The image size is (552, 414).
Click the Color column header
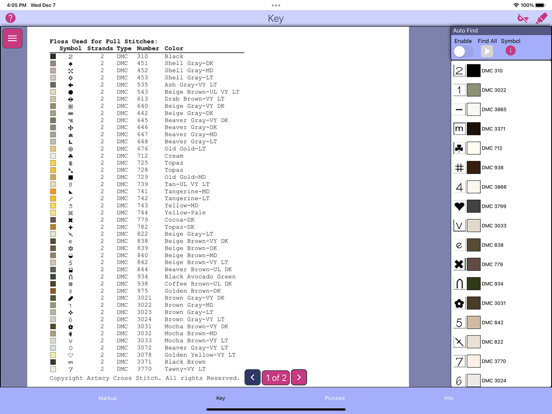pos(174,48)
